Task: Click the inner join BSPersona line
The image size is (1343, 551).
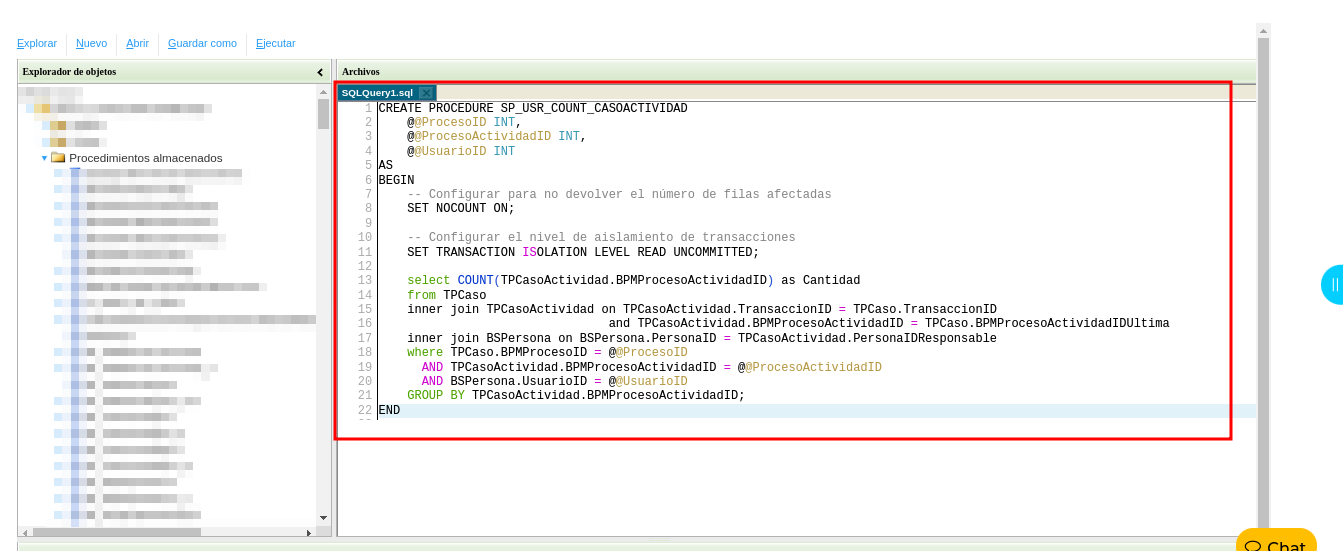Action: tap(702, 339)
